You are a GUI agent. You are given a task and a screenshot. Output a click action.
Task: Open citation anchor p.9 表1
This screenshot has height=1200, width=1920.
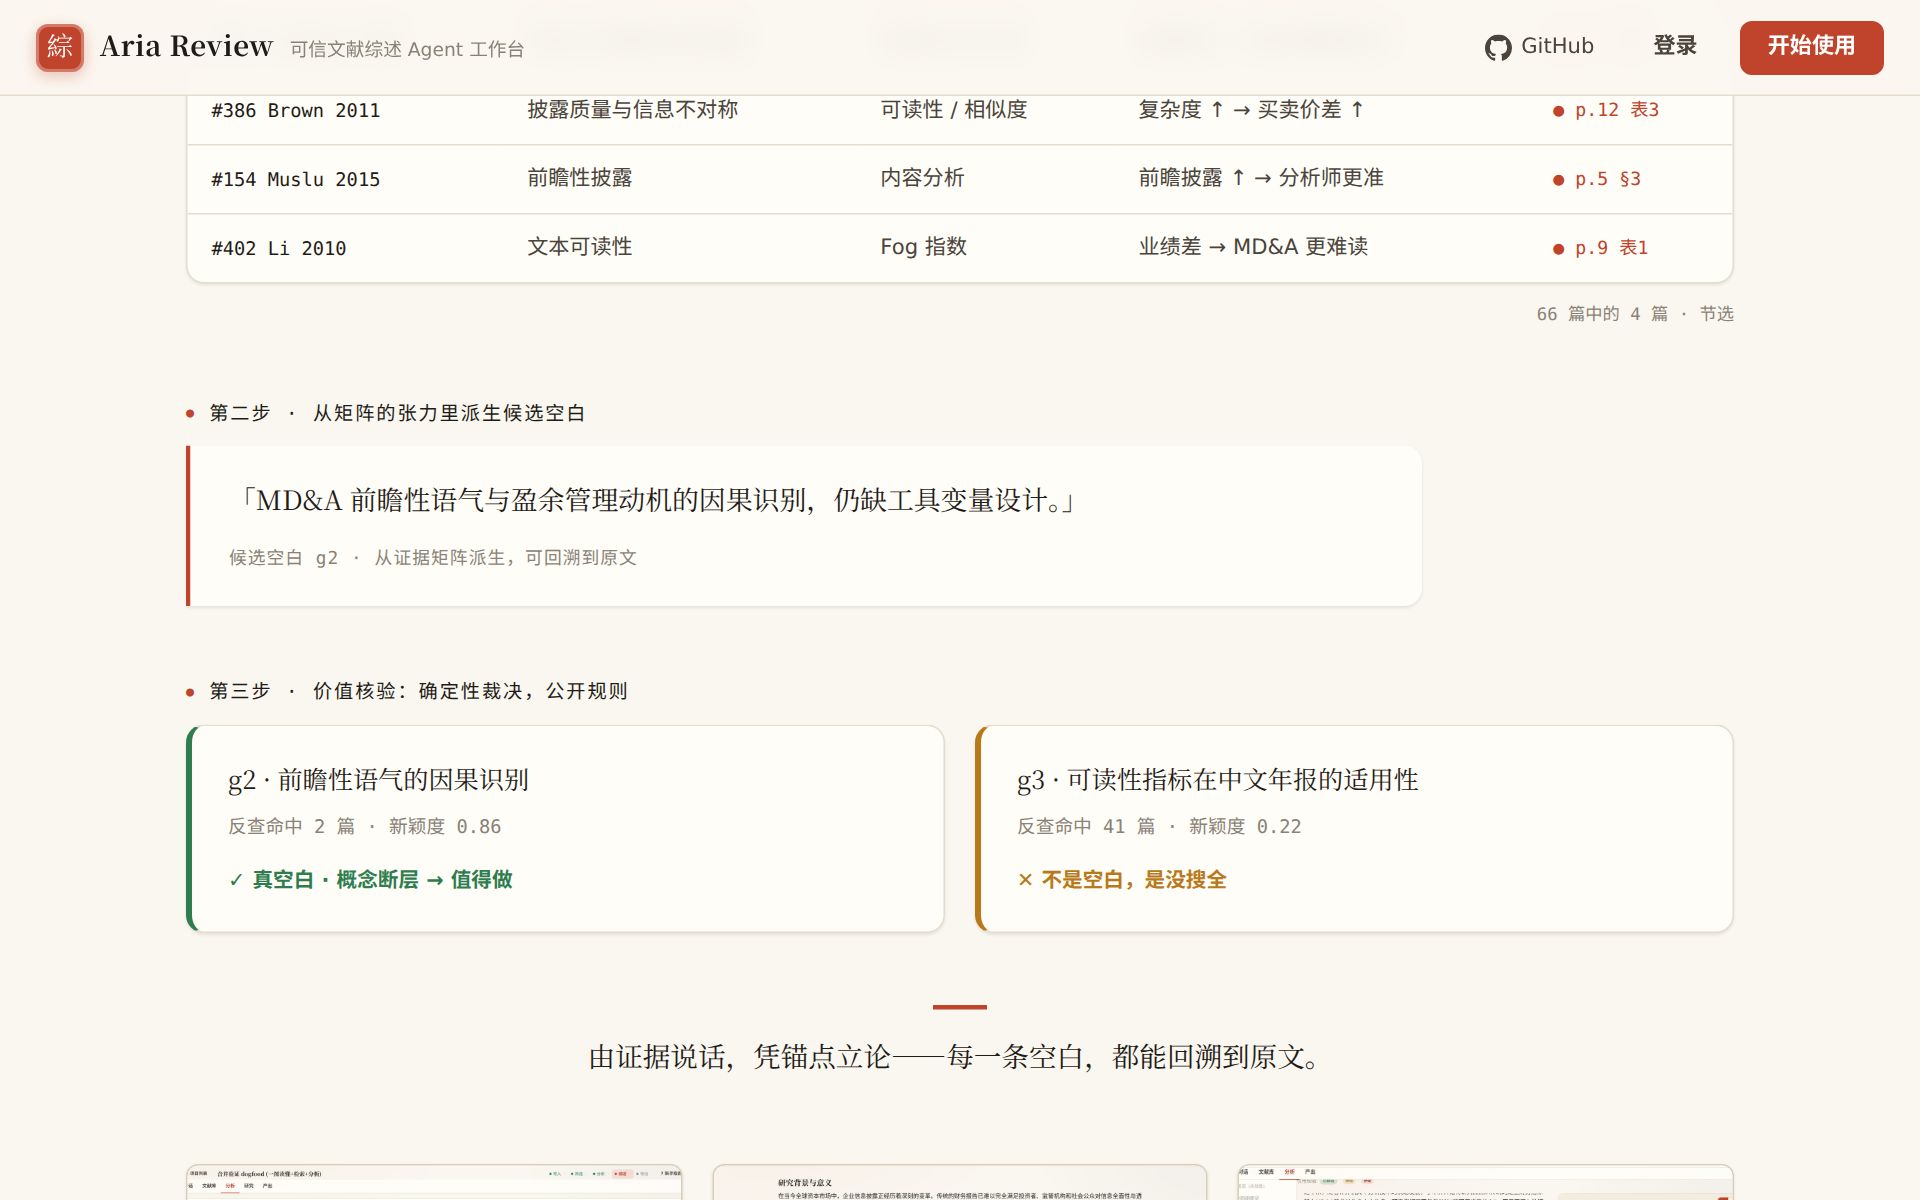pyautogui.click(x=1600, y=248)
